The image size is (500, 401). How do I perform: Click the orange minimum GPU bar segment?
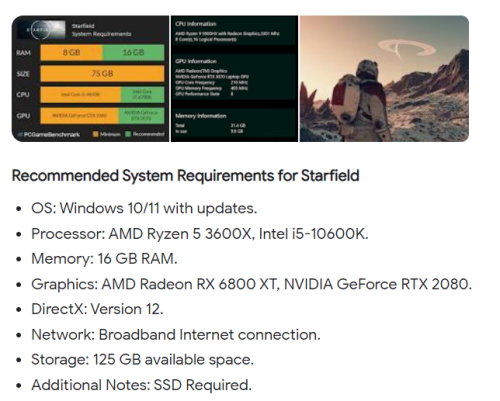tap(79, 116)
